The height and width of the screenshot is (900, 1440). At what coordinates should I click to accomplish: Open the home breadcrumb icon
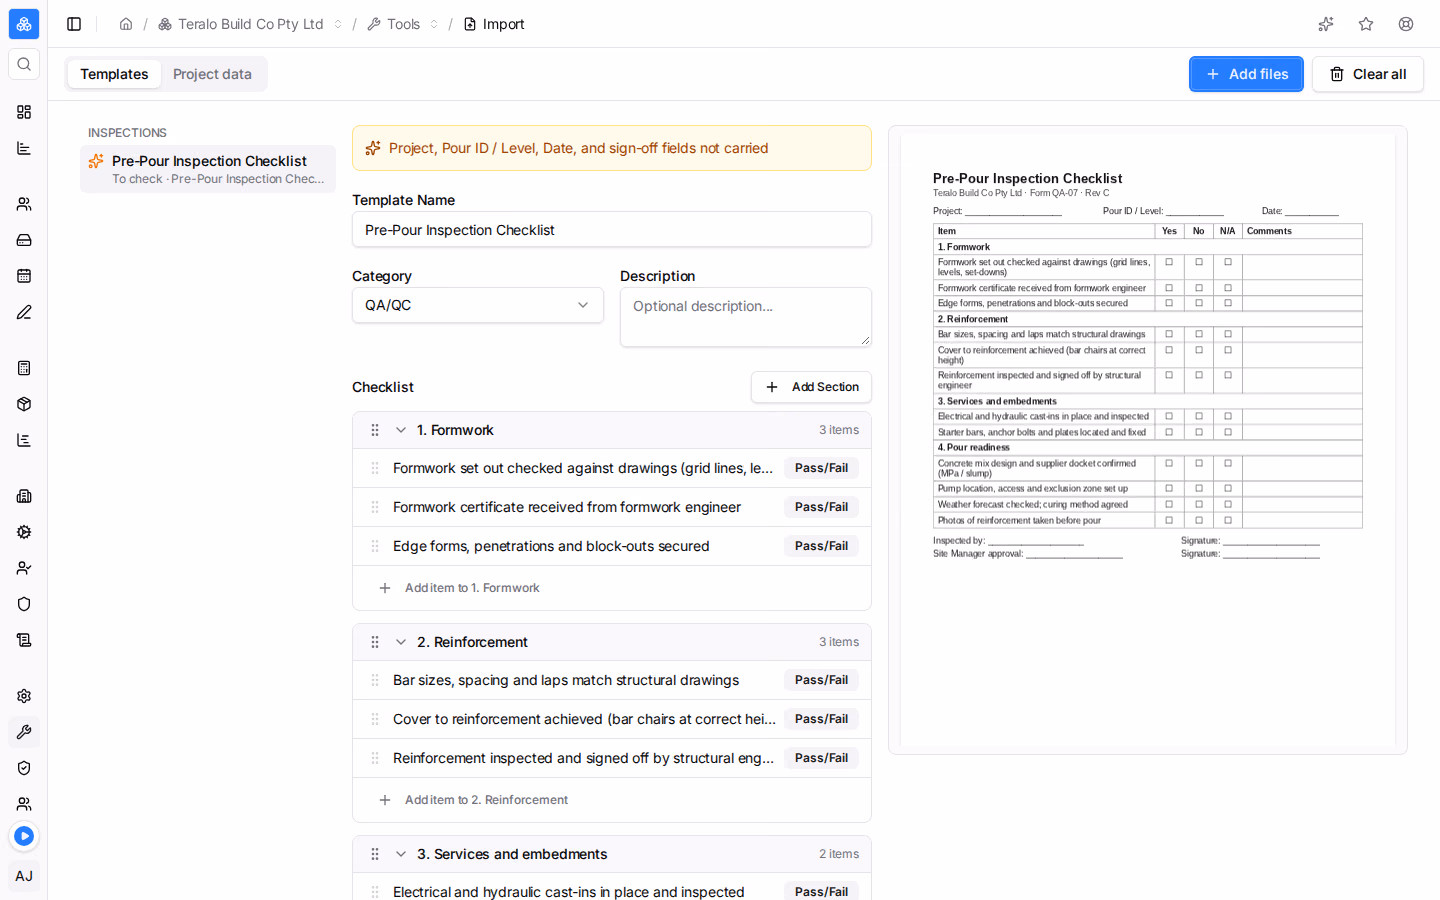(126, 24)
